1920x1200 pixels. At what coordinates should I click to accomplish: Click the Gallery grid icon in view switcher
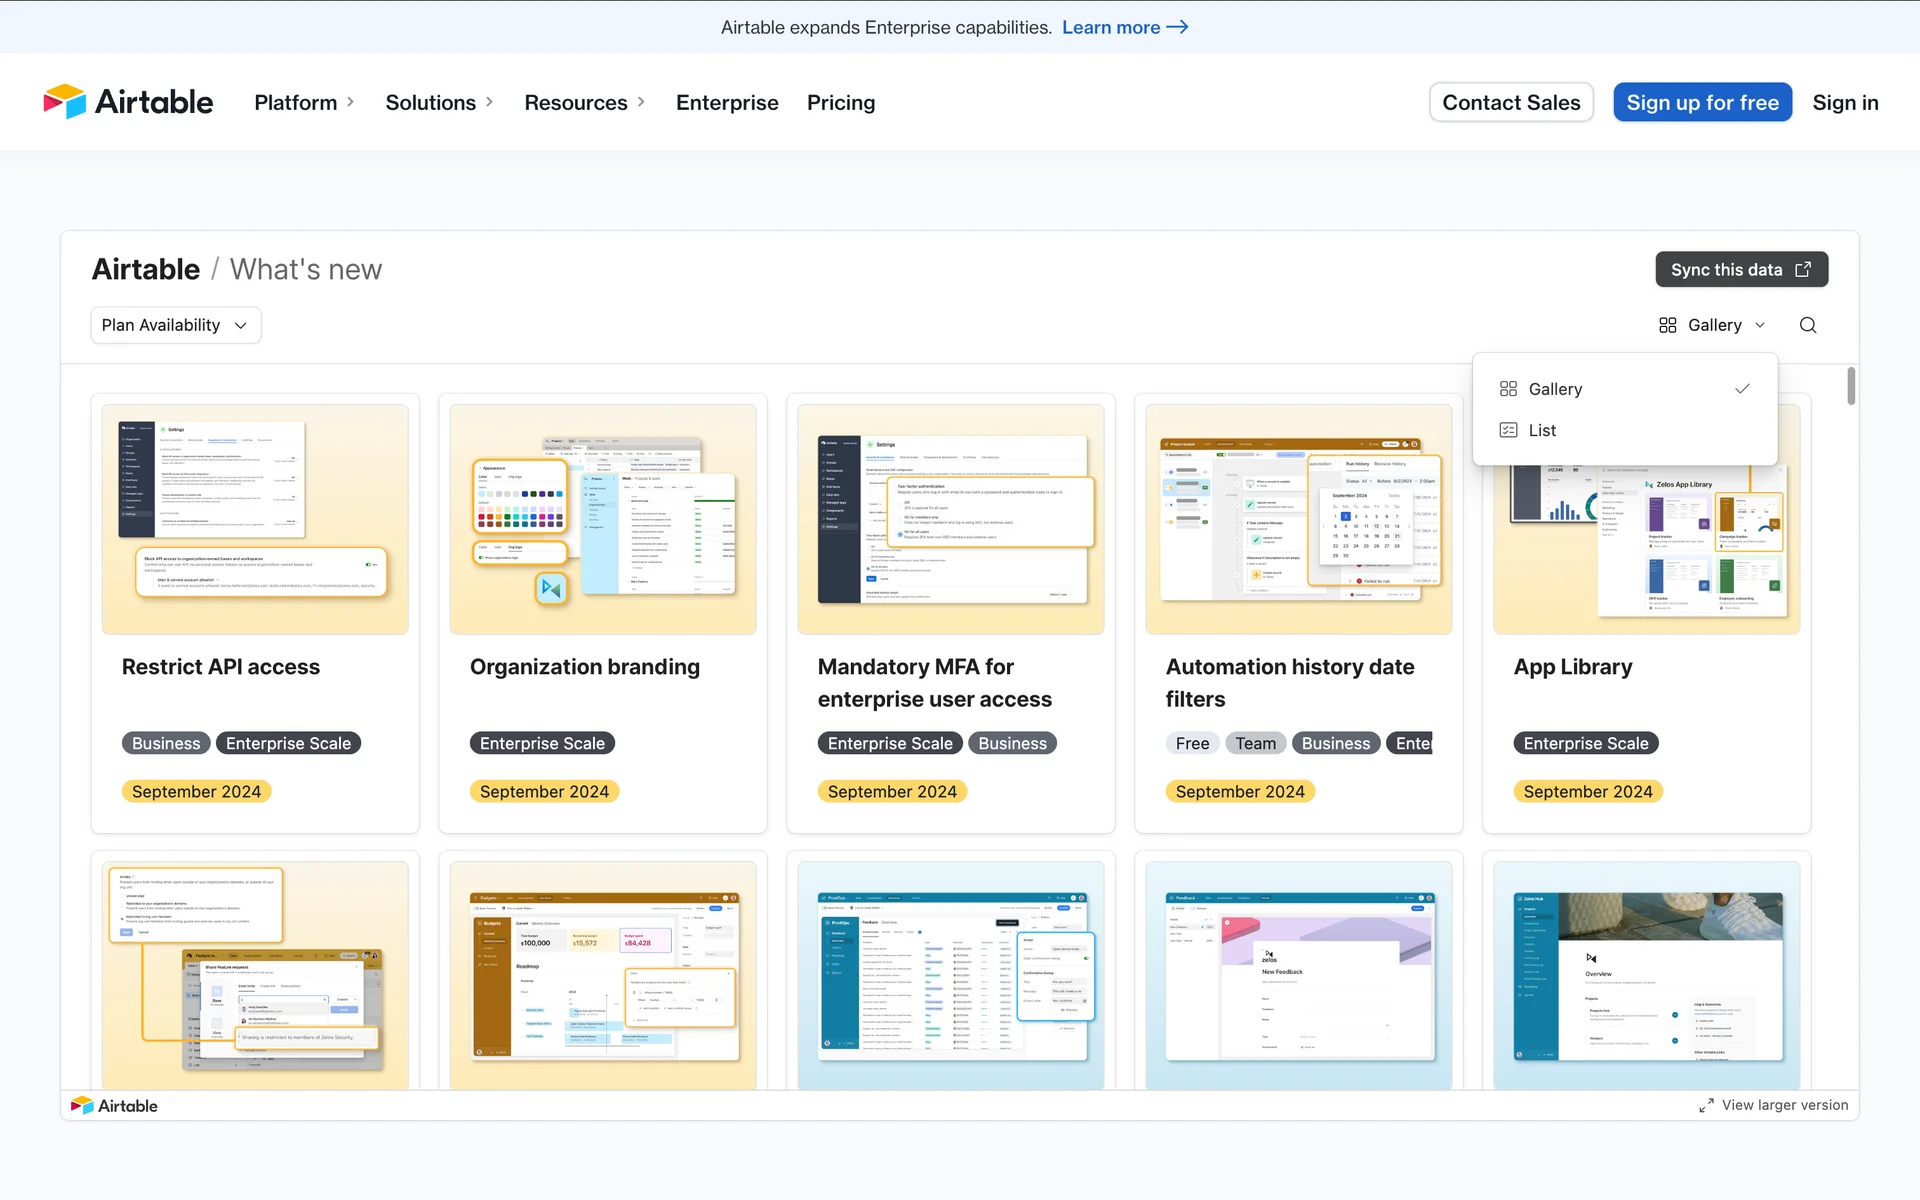(x=1667, y=325)
